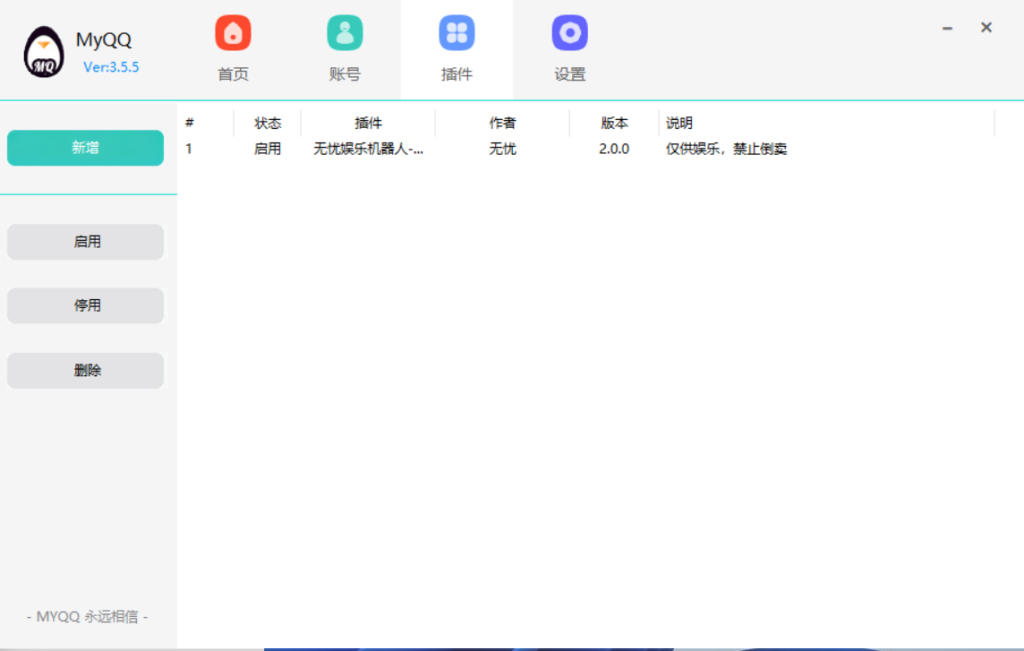
Task: Select the 无忧娱乐机器人 plugin row
Action: (x=368, y=149)
